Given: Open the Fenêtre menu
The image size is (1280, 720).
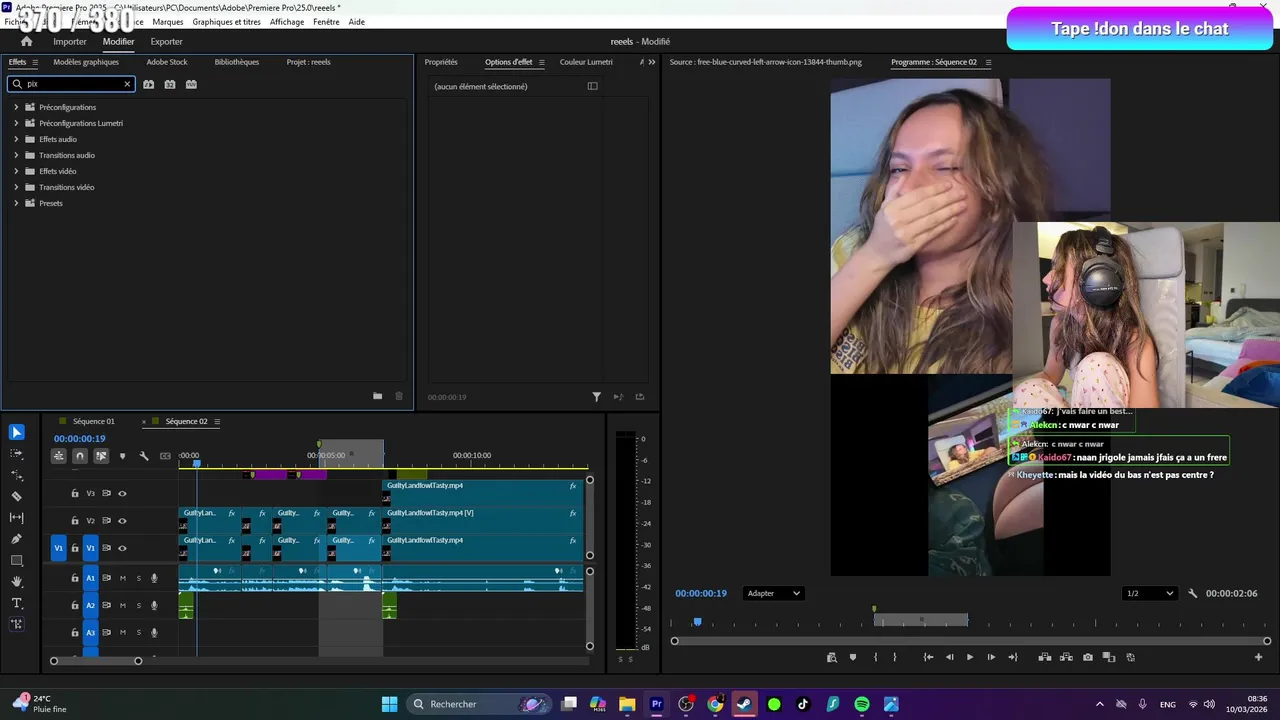Looking at the screenshot, I should tap(326, 22).
